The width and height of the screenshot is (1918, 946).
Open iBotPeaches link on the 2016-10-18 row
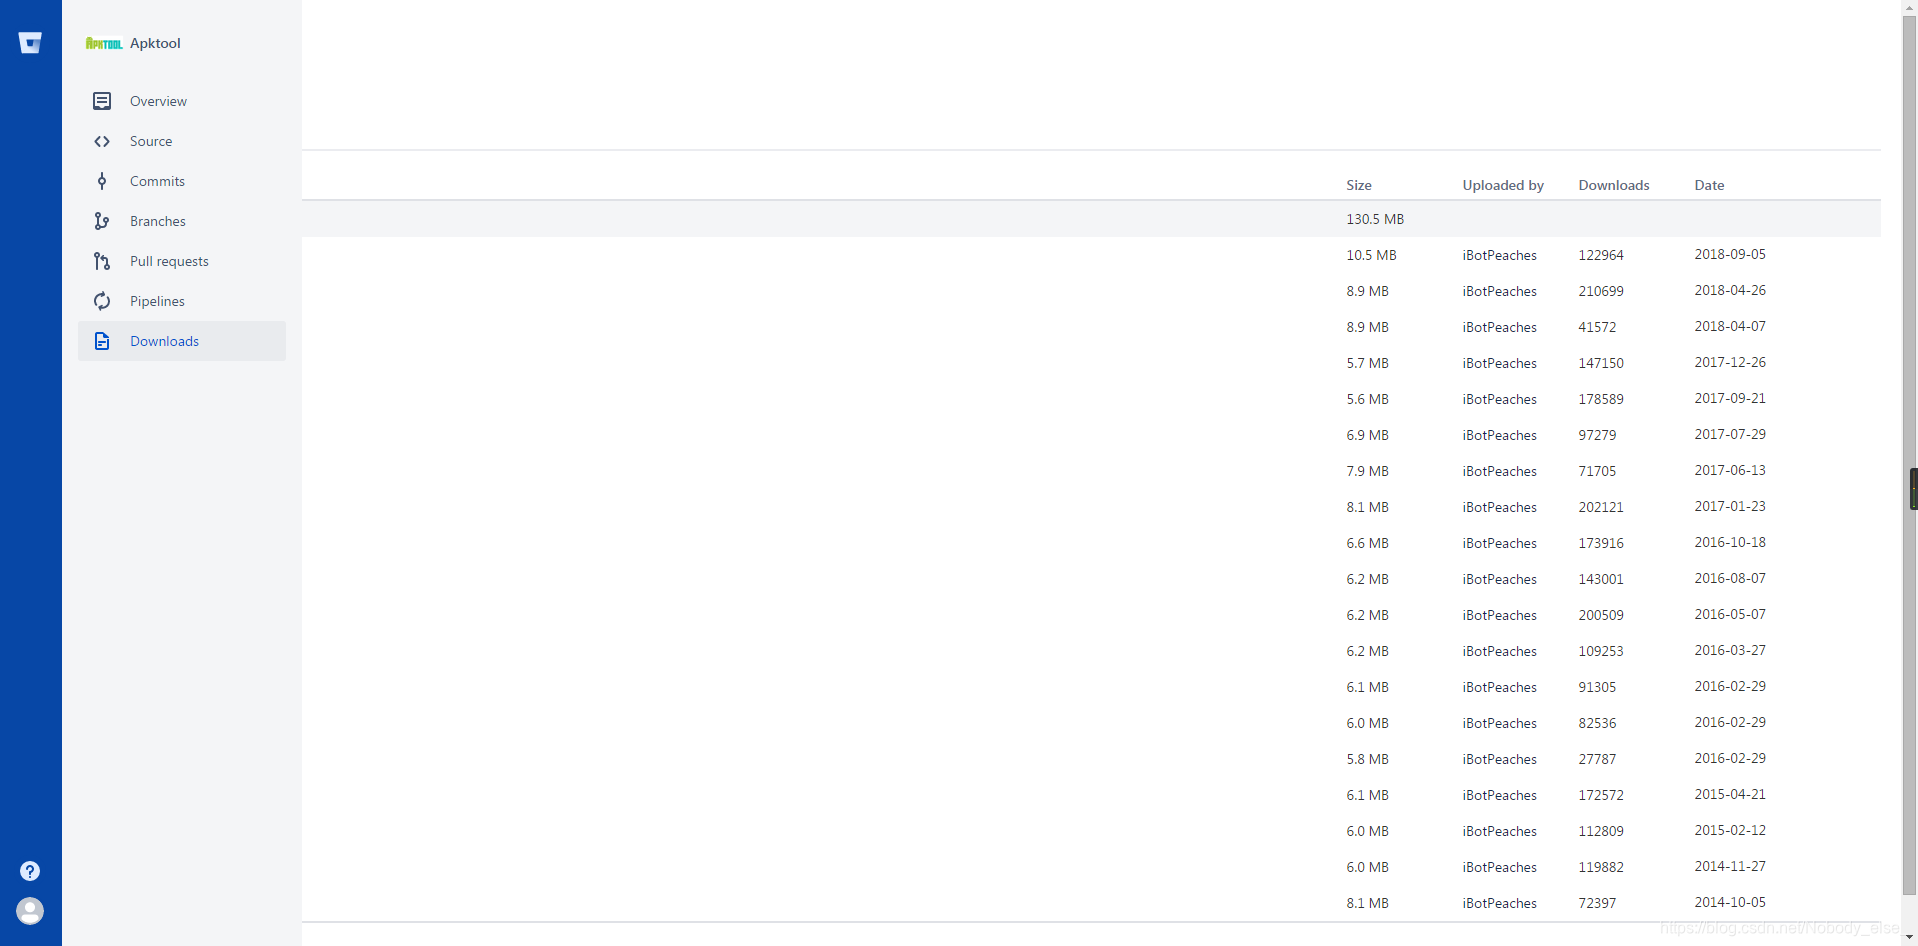pos(1499,543)
